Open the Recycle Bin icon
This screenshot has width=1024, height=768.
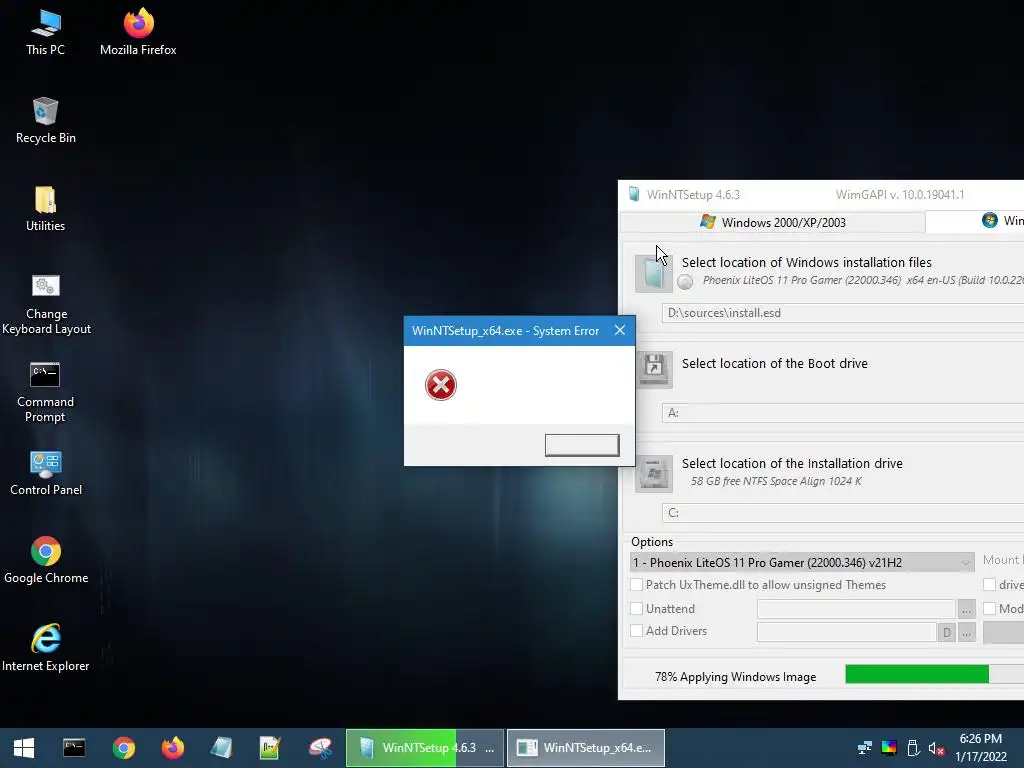(x=45, y=120)
